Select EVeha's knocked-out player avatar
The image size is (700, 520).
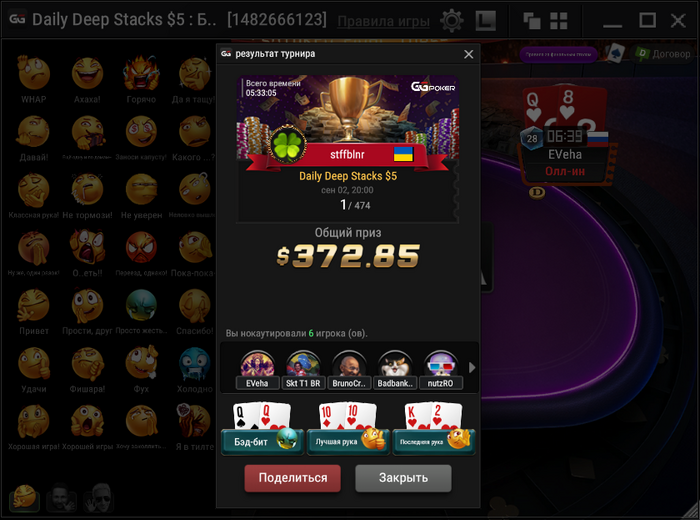(x=257, y=370)
